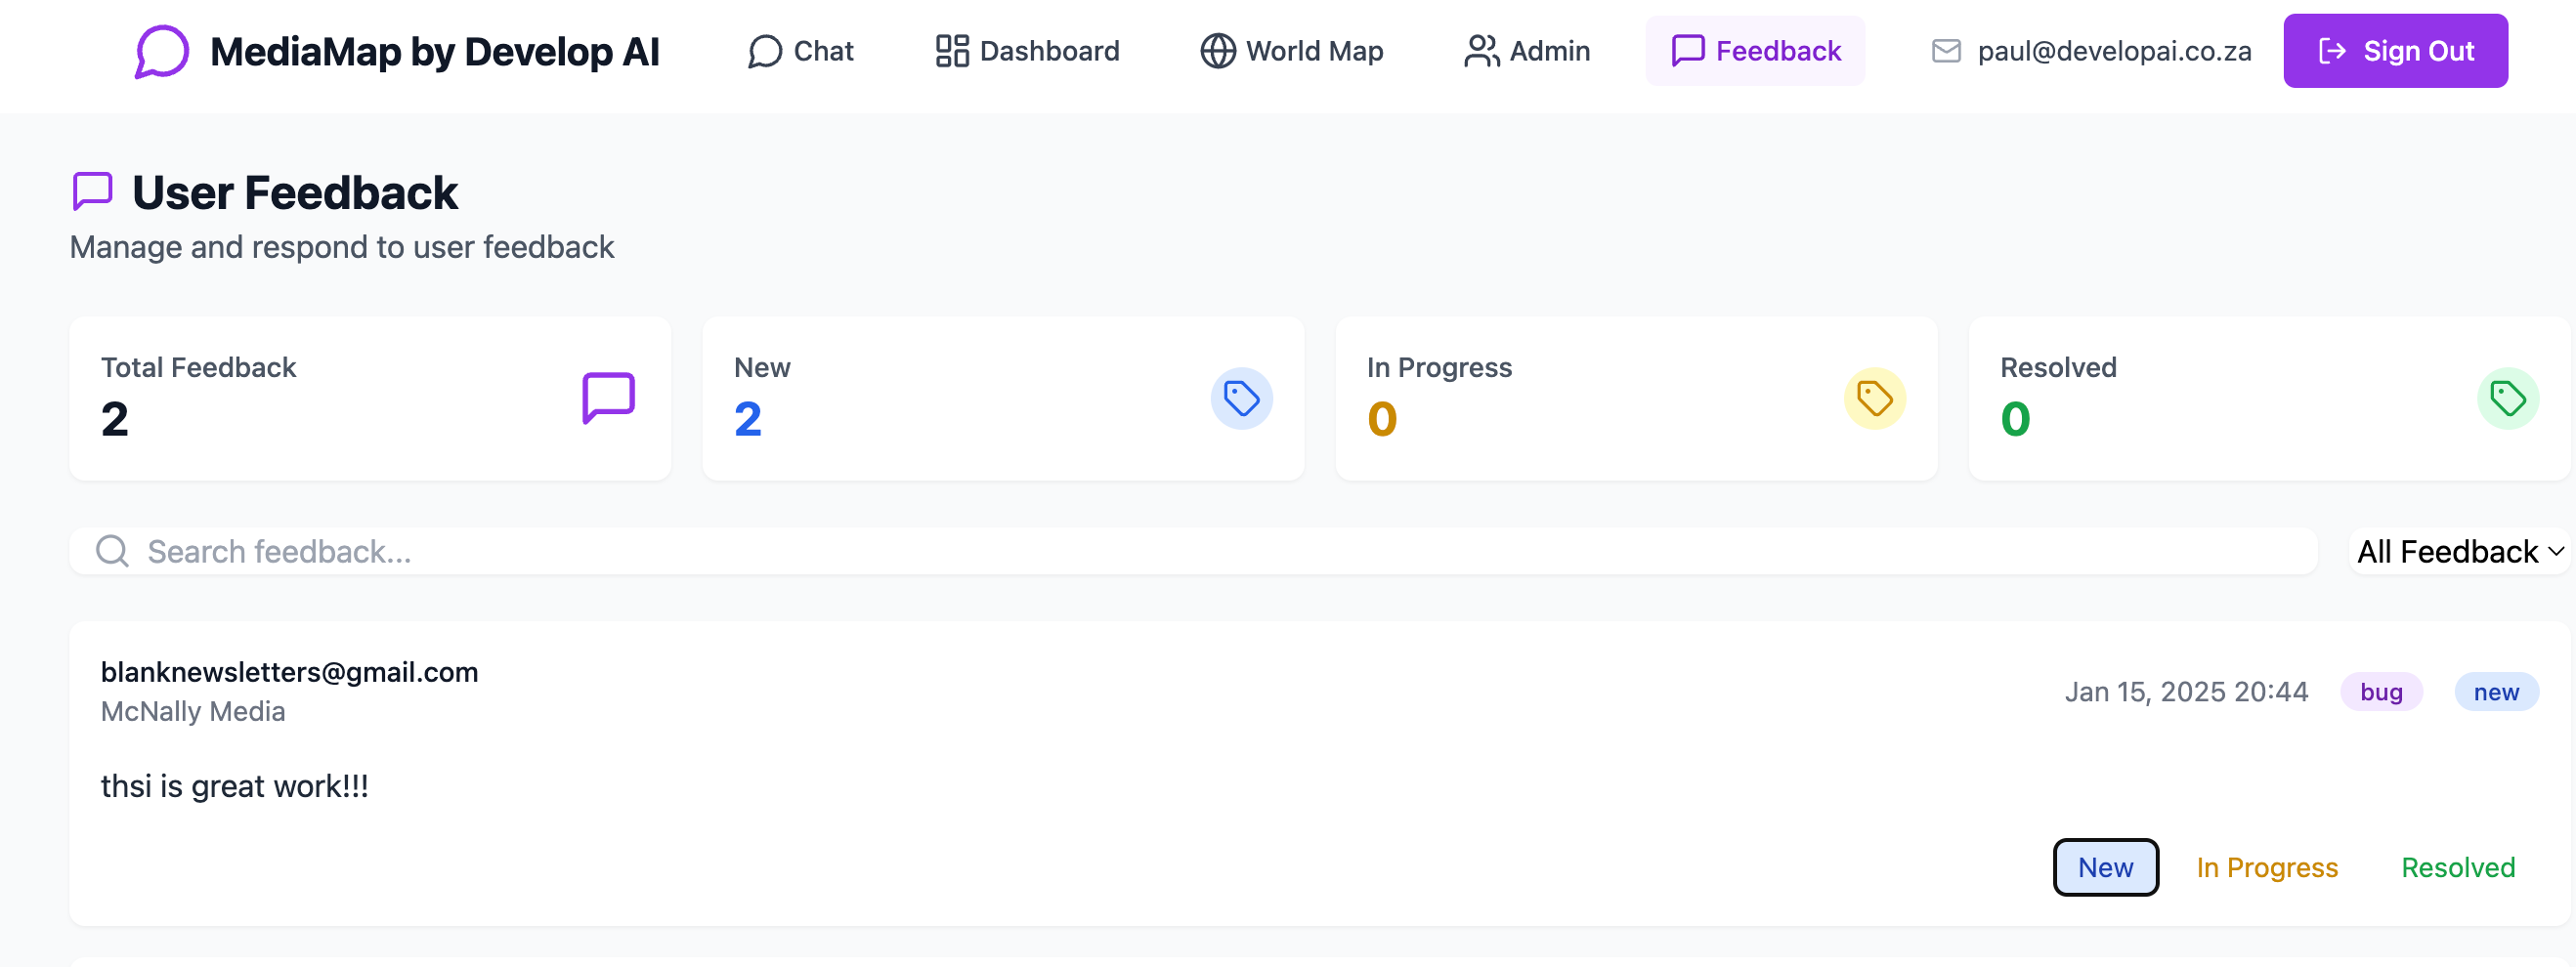Click the yellow tag icon in In Progress card
The image size is (2576, 967).
(1874, 398)
